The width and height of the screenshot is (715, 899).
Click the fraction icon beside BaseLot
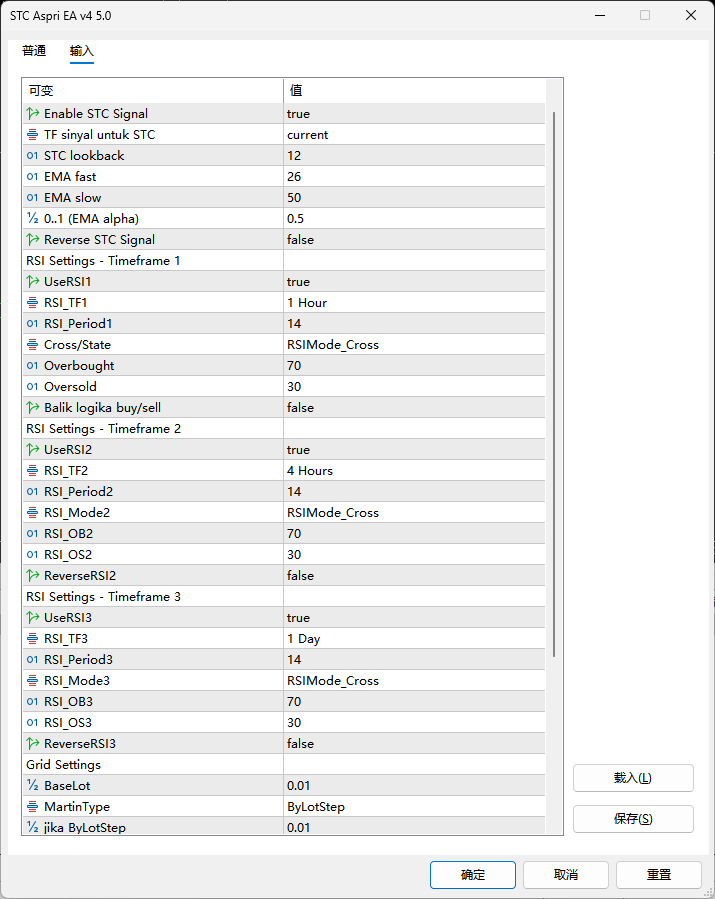tap(33, 786)
